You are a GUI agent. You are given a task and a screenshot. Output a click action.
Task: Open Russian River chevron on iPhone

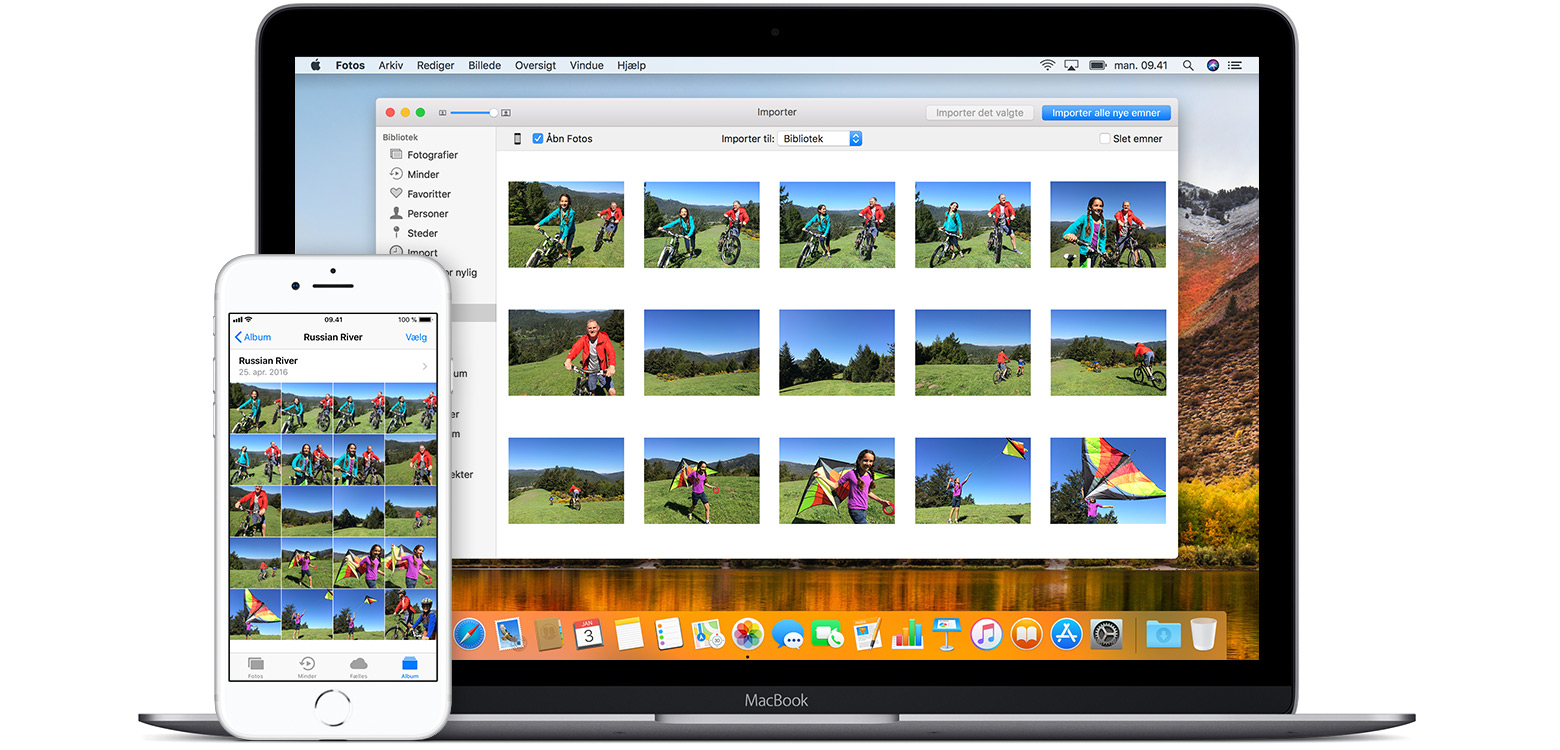coord(425,367)
